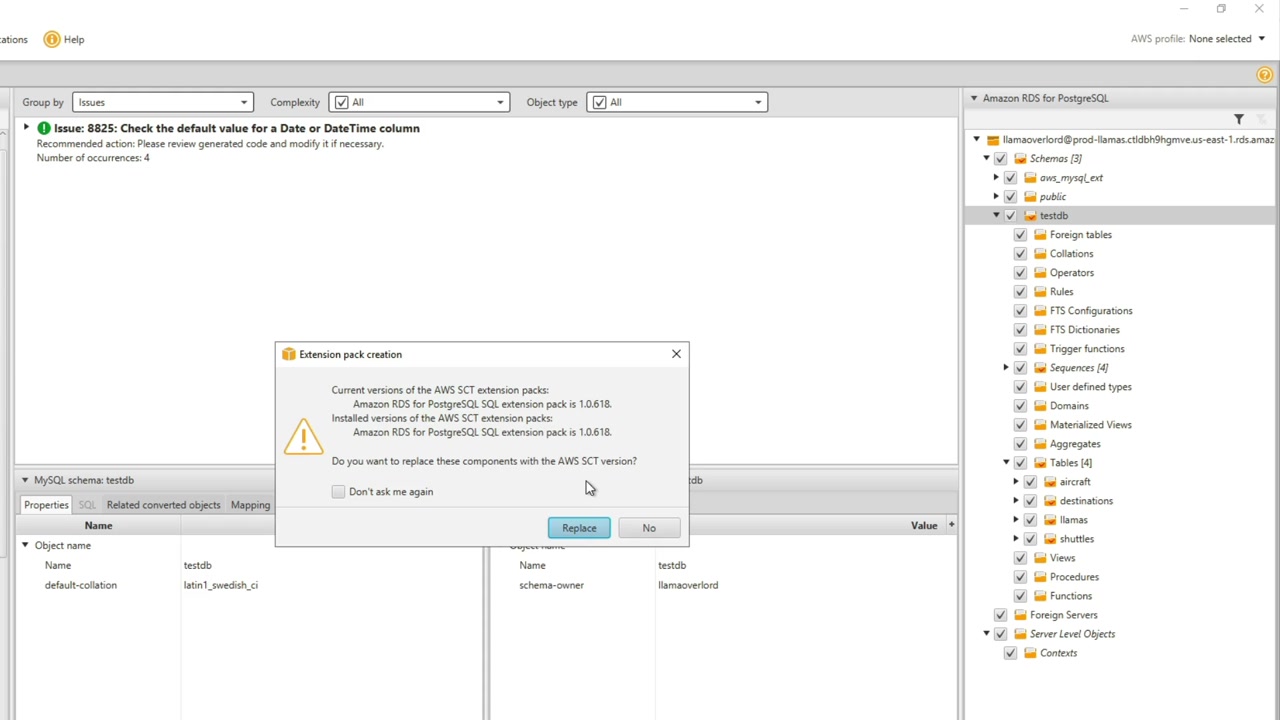The width and height of the screenshot is (1280, 720).
Task: Click the Collations folder icon
Action: [x=1040, y=254]
